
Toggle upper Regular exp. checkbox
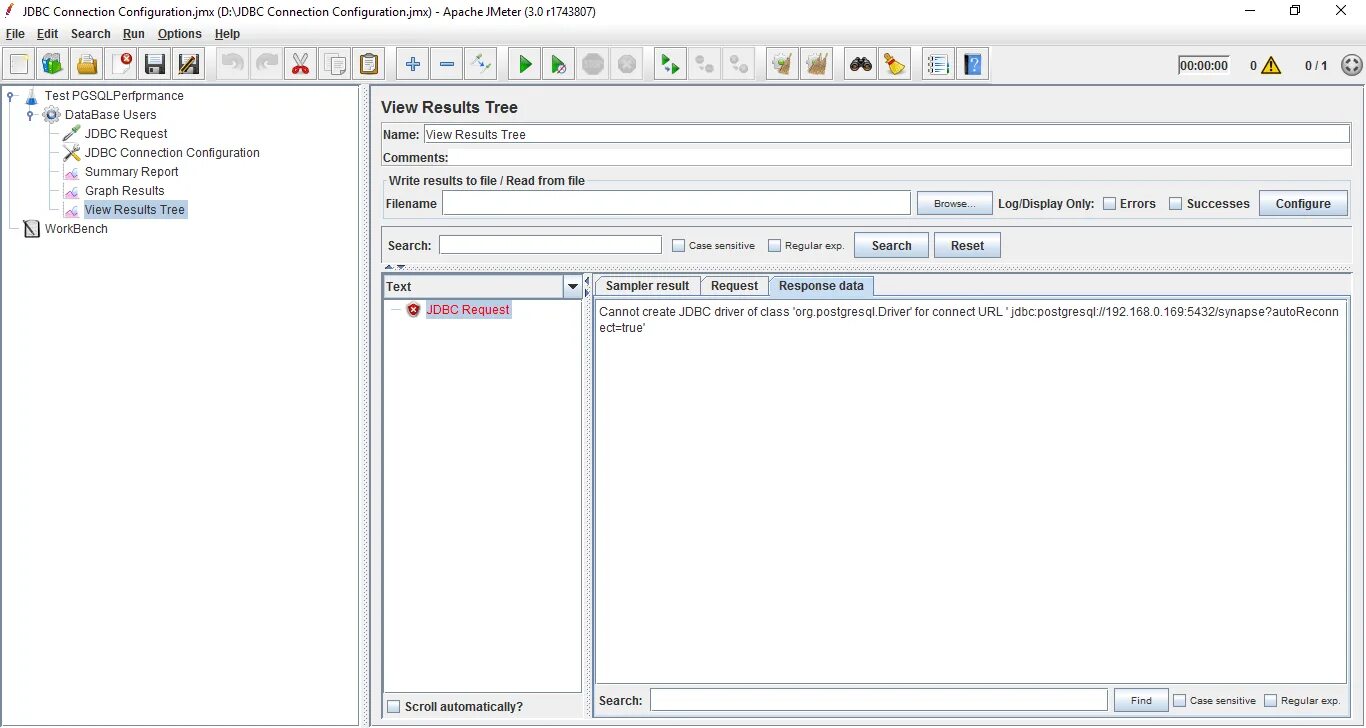[774, 246]
